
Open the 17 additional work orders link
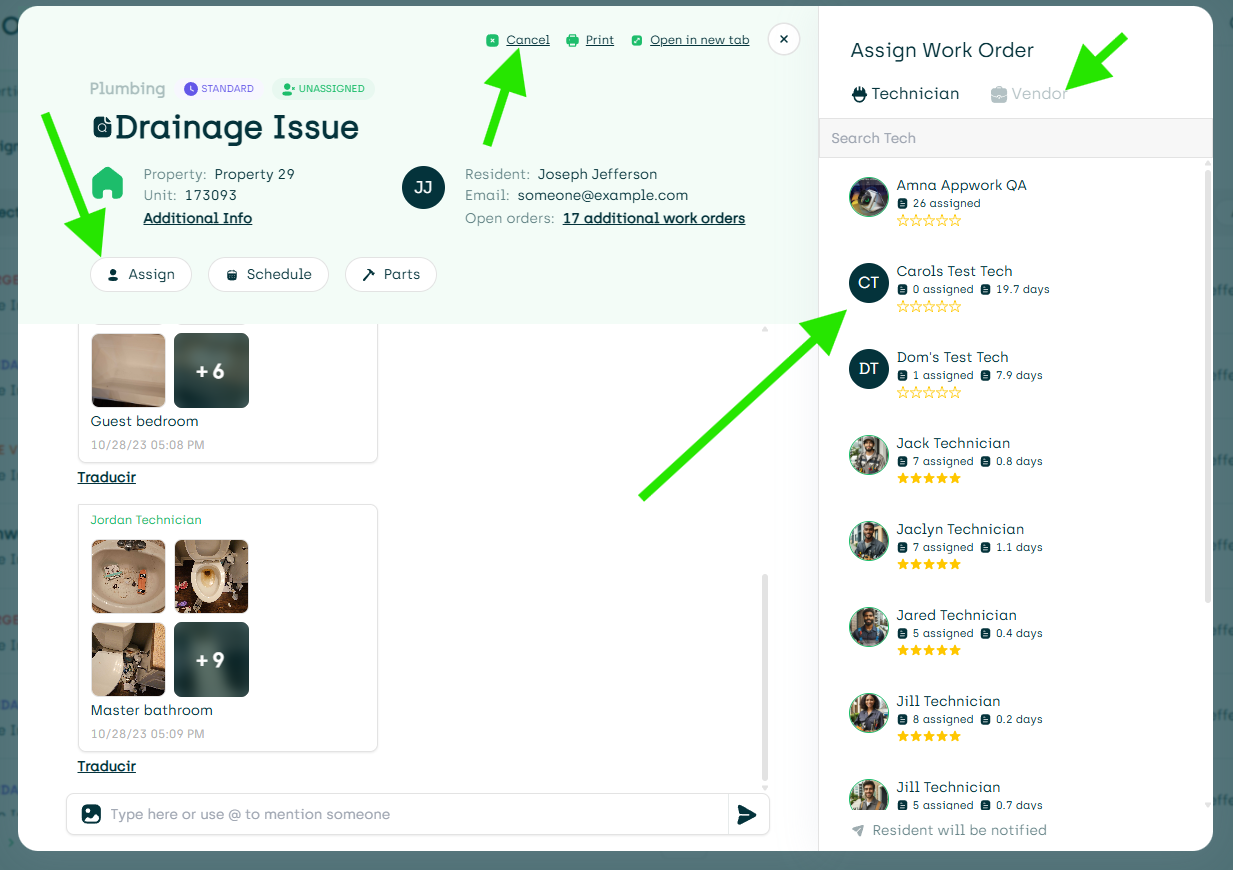[x=653, y=218]
